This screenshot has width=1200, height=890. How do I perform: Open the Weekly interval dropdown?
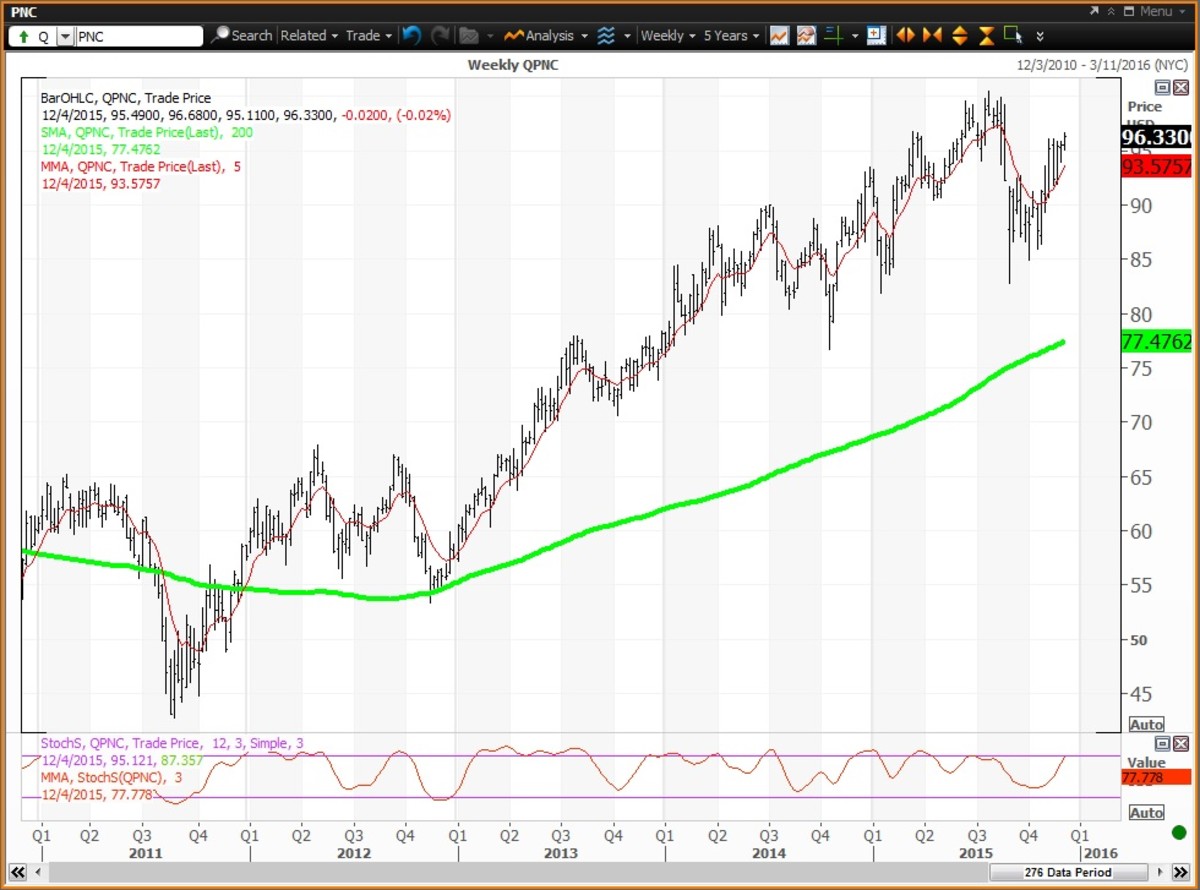coord(668,35)
